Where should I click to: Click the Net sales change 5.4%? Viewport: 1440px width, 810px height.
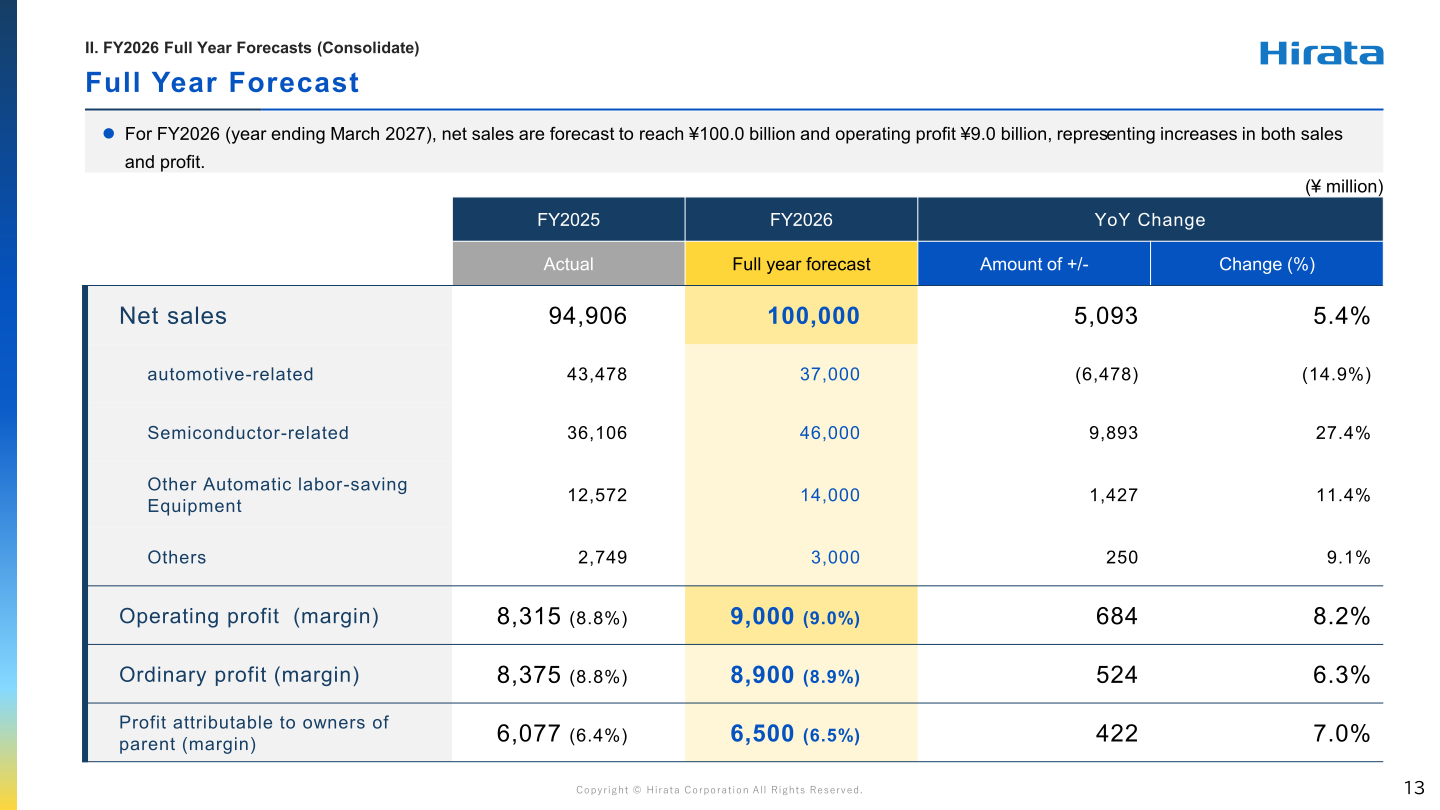click(1342, 316)
